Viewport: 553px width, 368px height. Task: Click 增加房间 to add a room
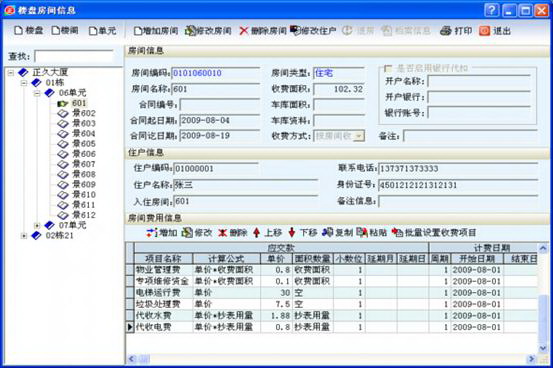click(x=156, y=31)
